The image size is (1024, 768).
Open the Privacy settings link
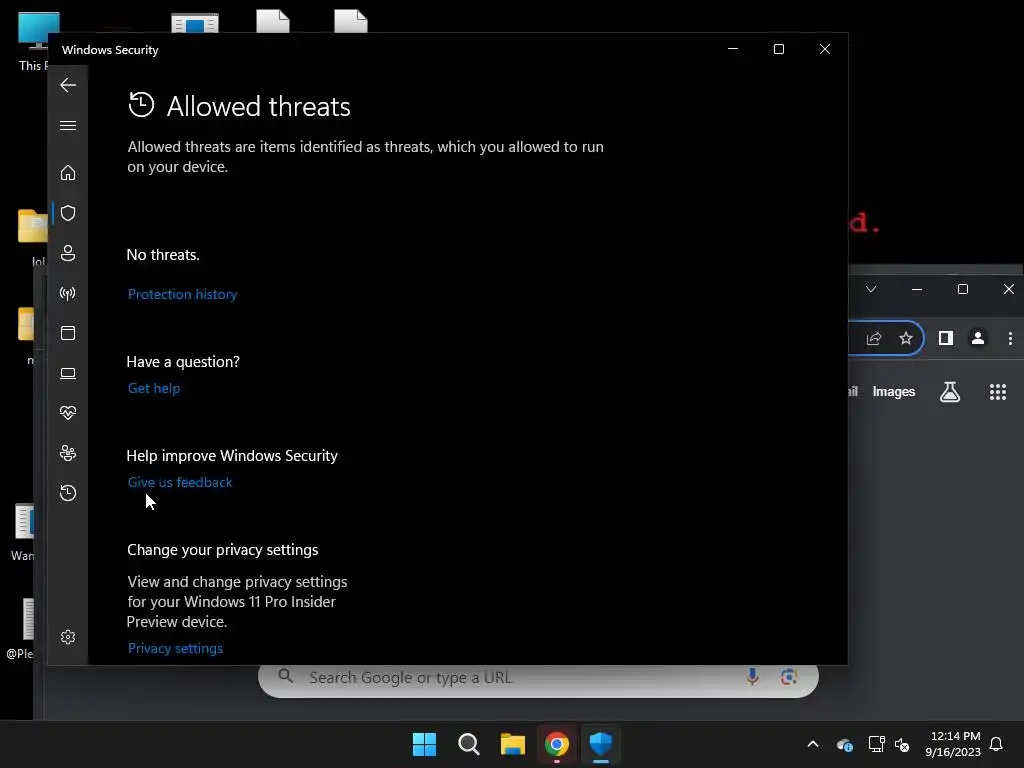175,648
